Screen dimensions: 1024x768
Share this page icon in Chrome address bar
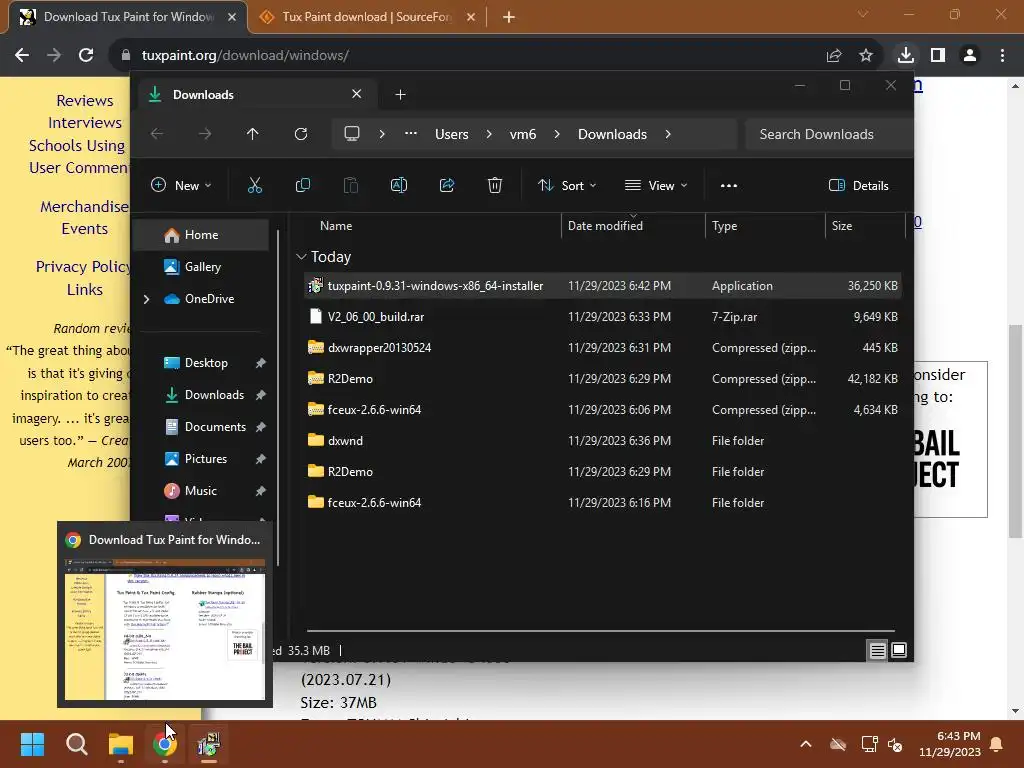coord(834,56)
